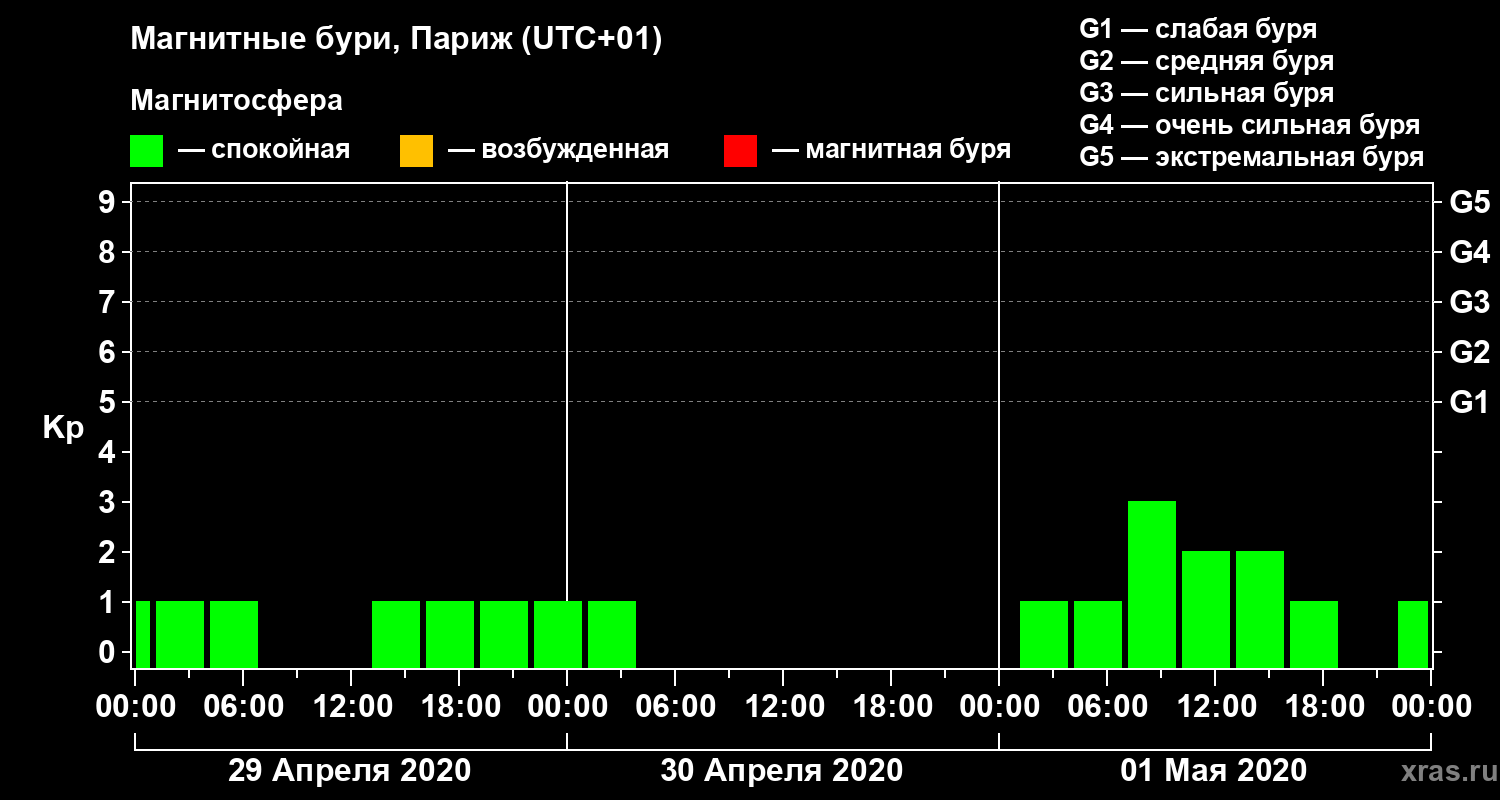Click 'G3 — сильная буря' legend line
This screenshot has width=1500, height=800.
click(1206, 93)
